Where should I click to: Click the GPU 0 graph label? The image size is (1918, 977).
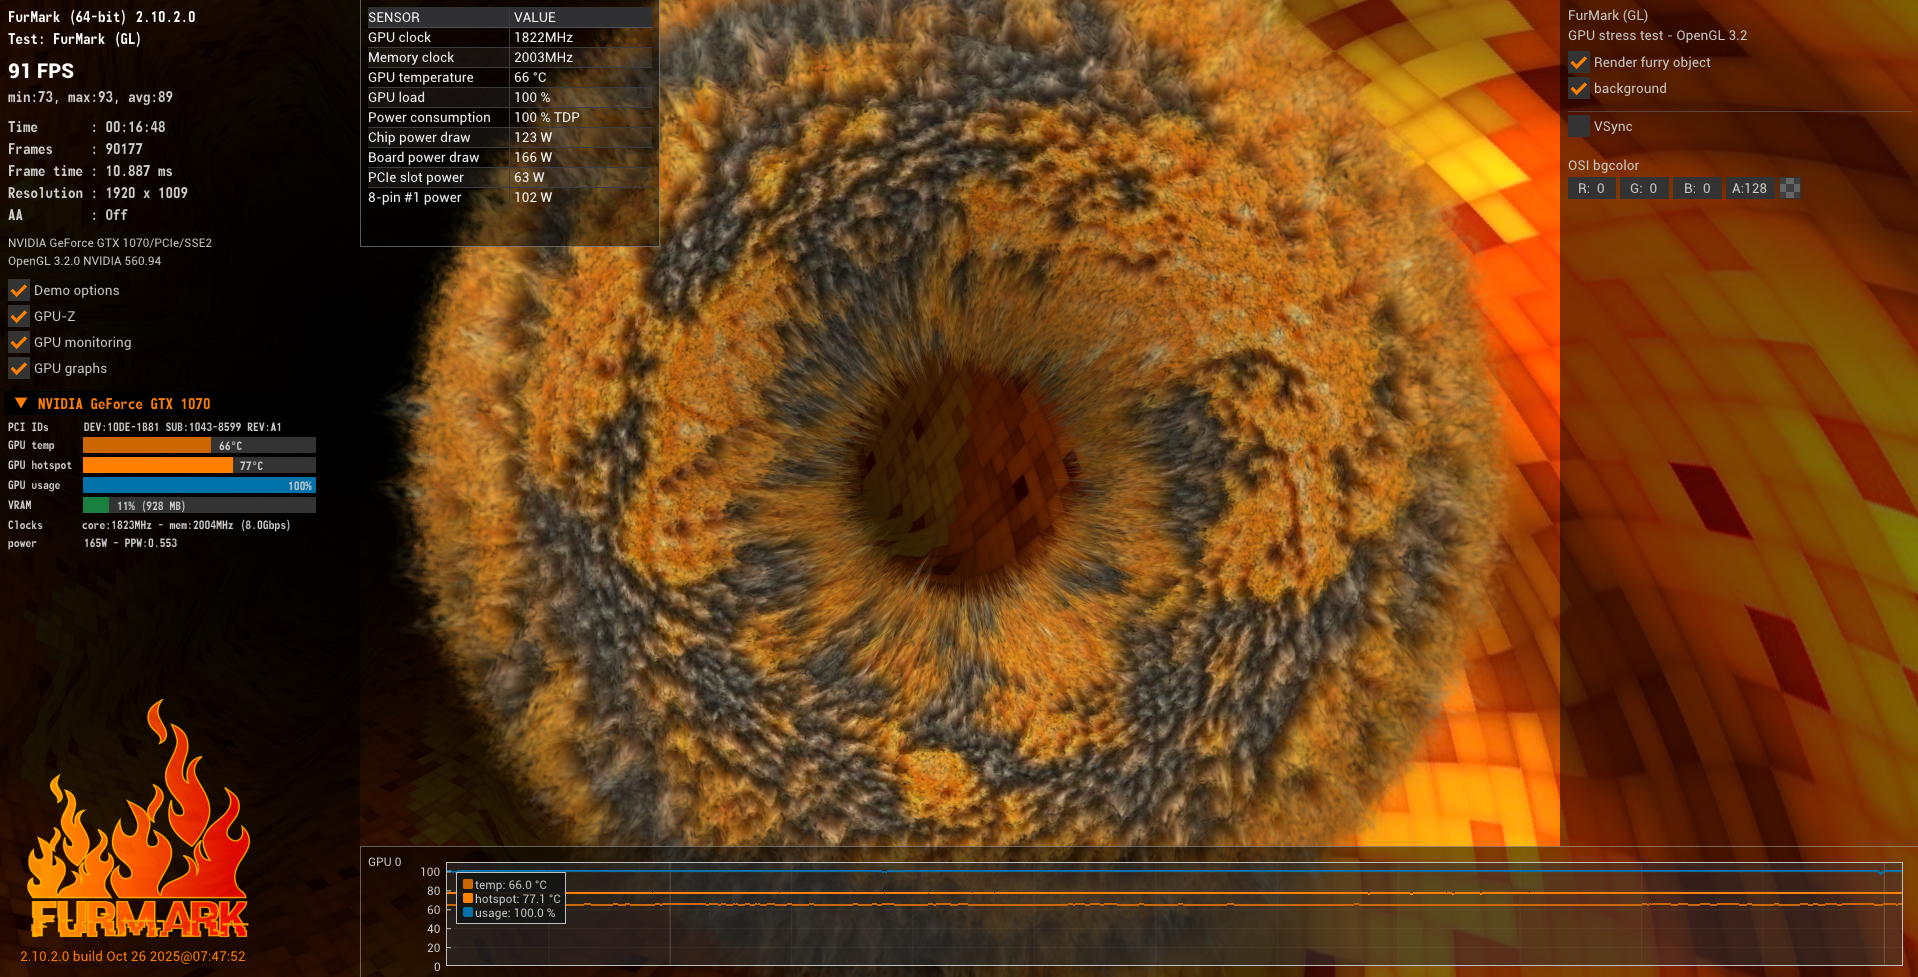pyautogui.click(x=385, y=862)
